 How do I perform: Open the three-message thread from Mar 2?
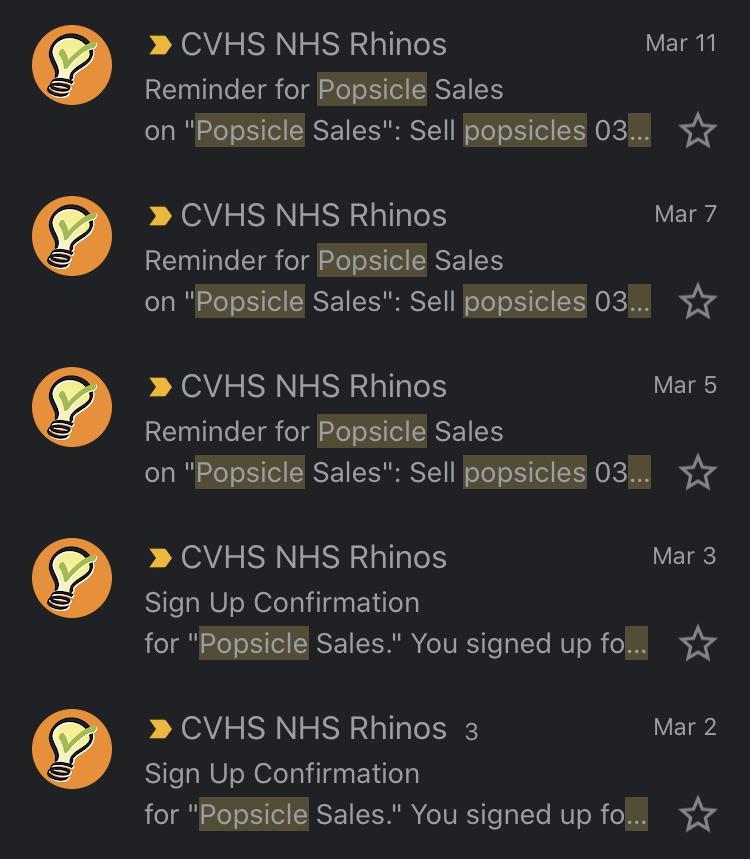(x=282, y=774)
